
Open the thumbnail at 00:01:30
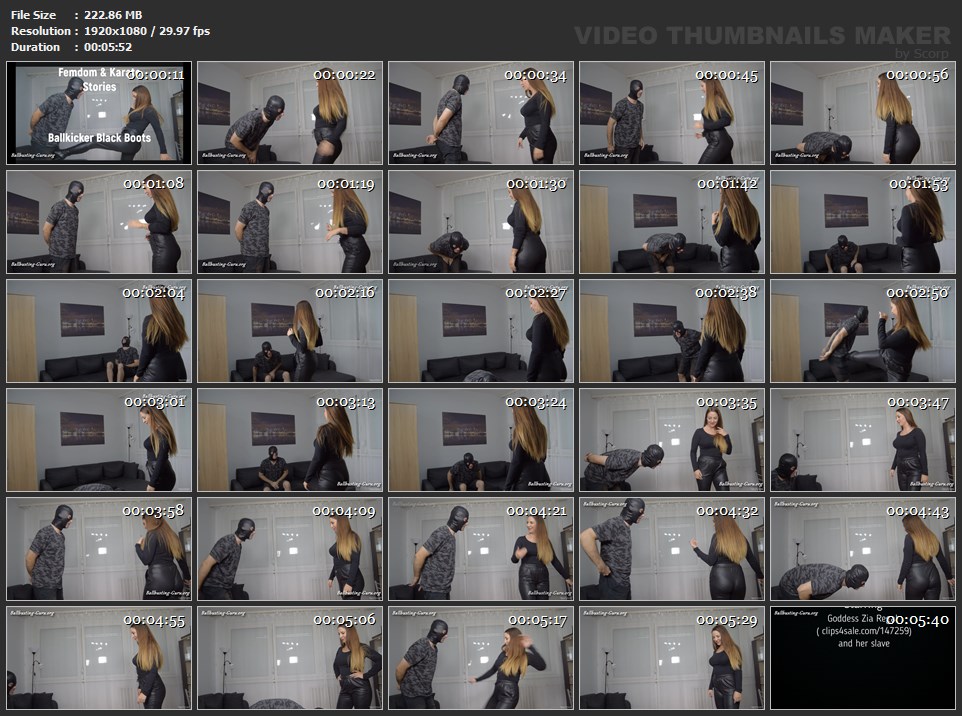481,222
